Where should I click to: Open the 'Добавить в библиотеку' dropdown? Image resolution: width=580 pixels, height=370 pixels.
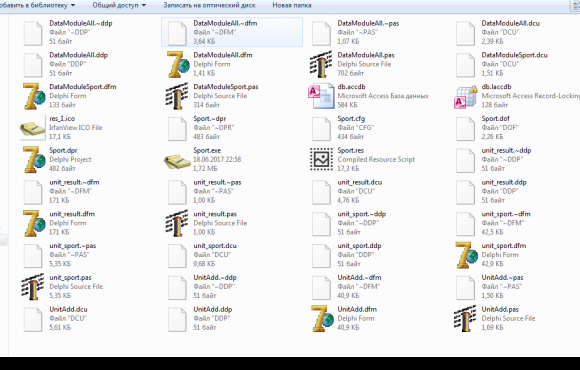tap(37, 5)
